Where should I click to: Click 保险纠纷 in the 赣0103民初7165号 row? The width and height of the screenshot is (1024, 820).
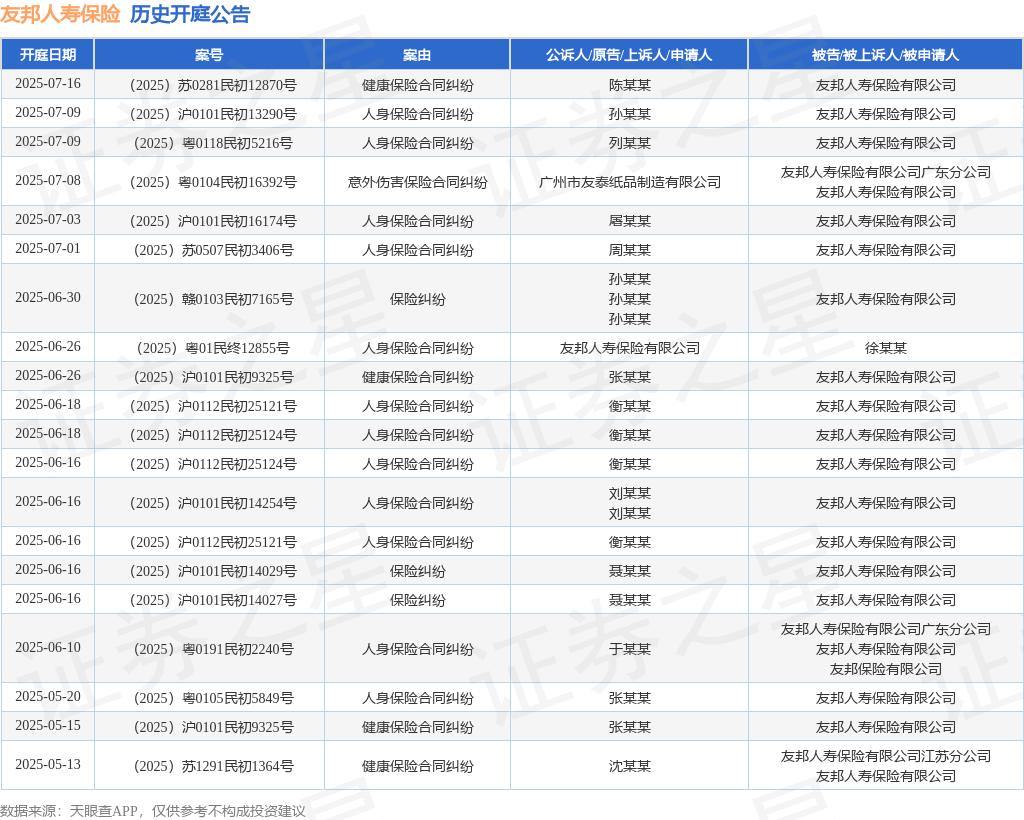417,299
